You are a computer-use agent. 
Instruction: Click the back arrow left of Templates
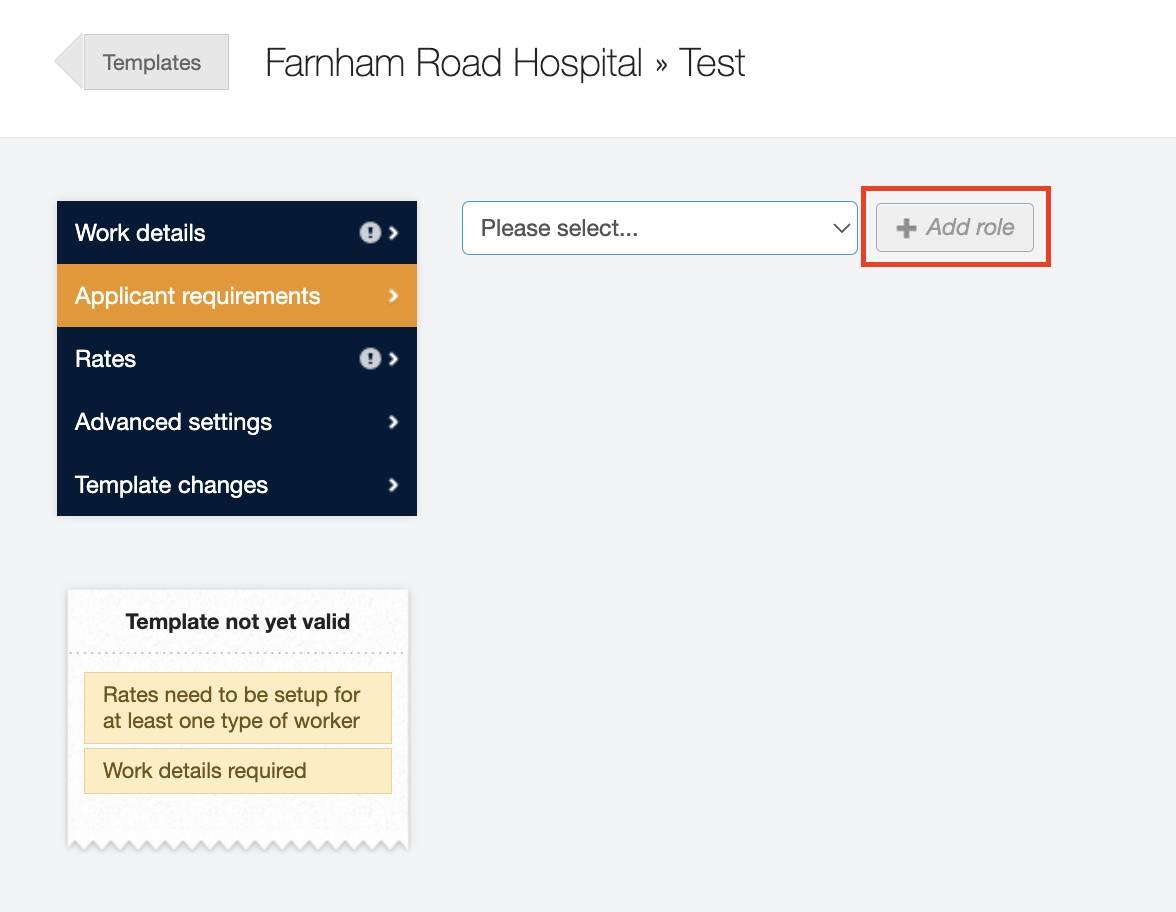click(68, 62)
